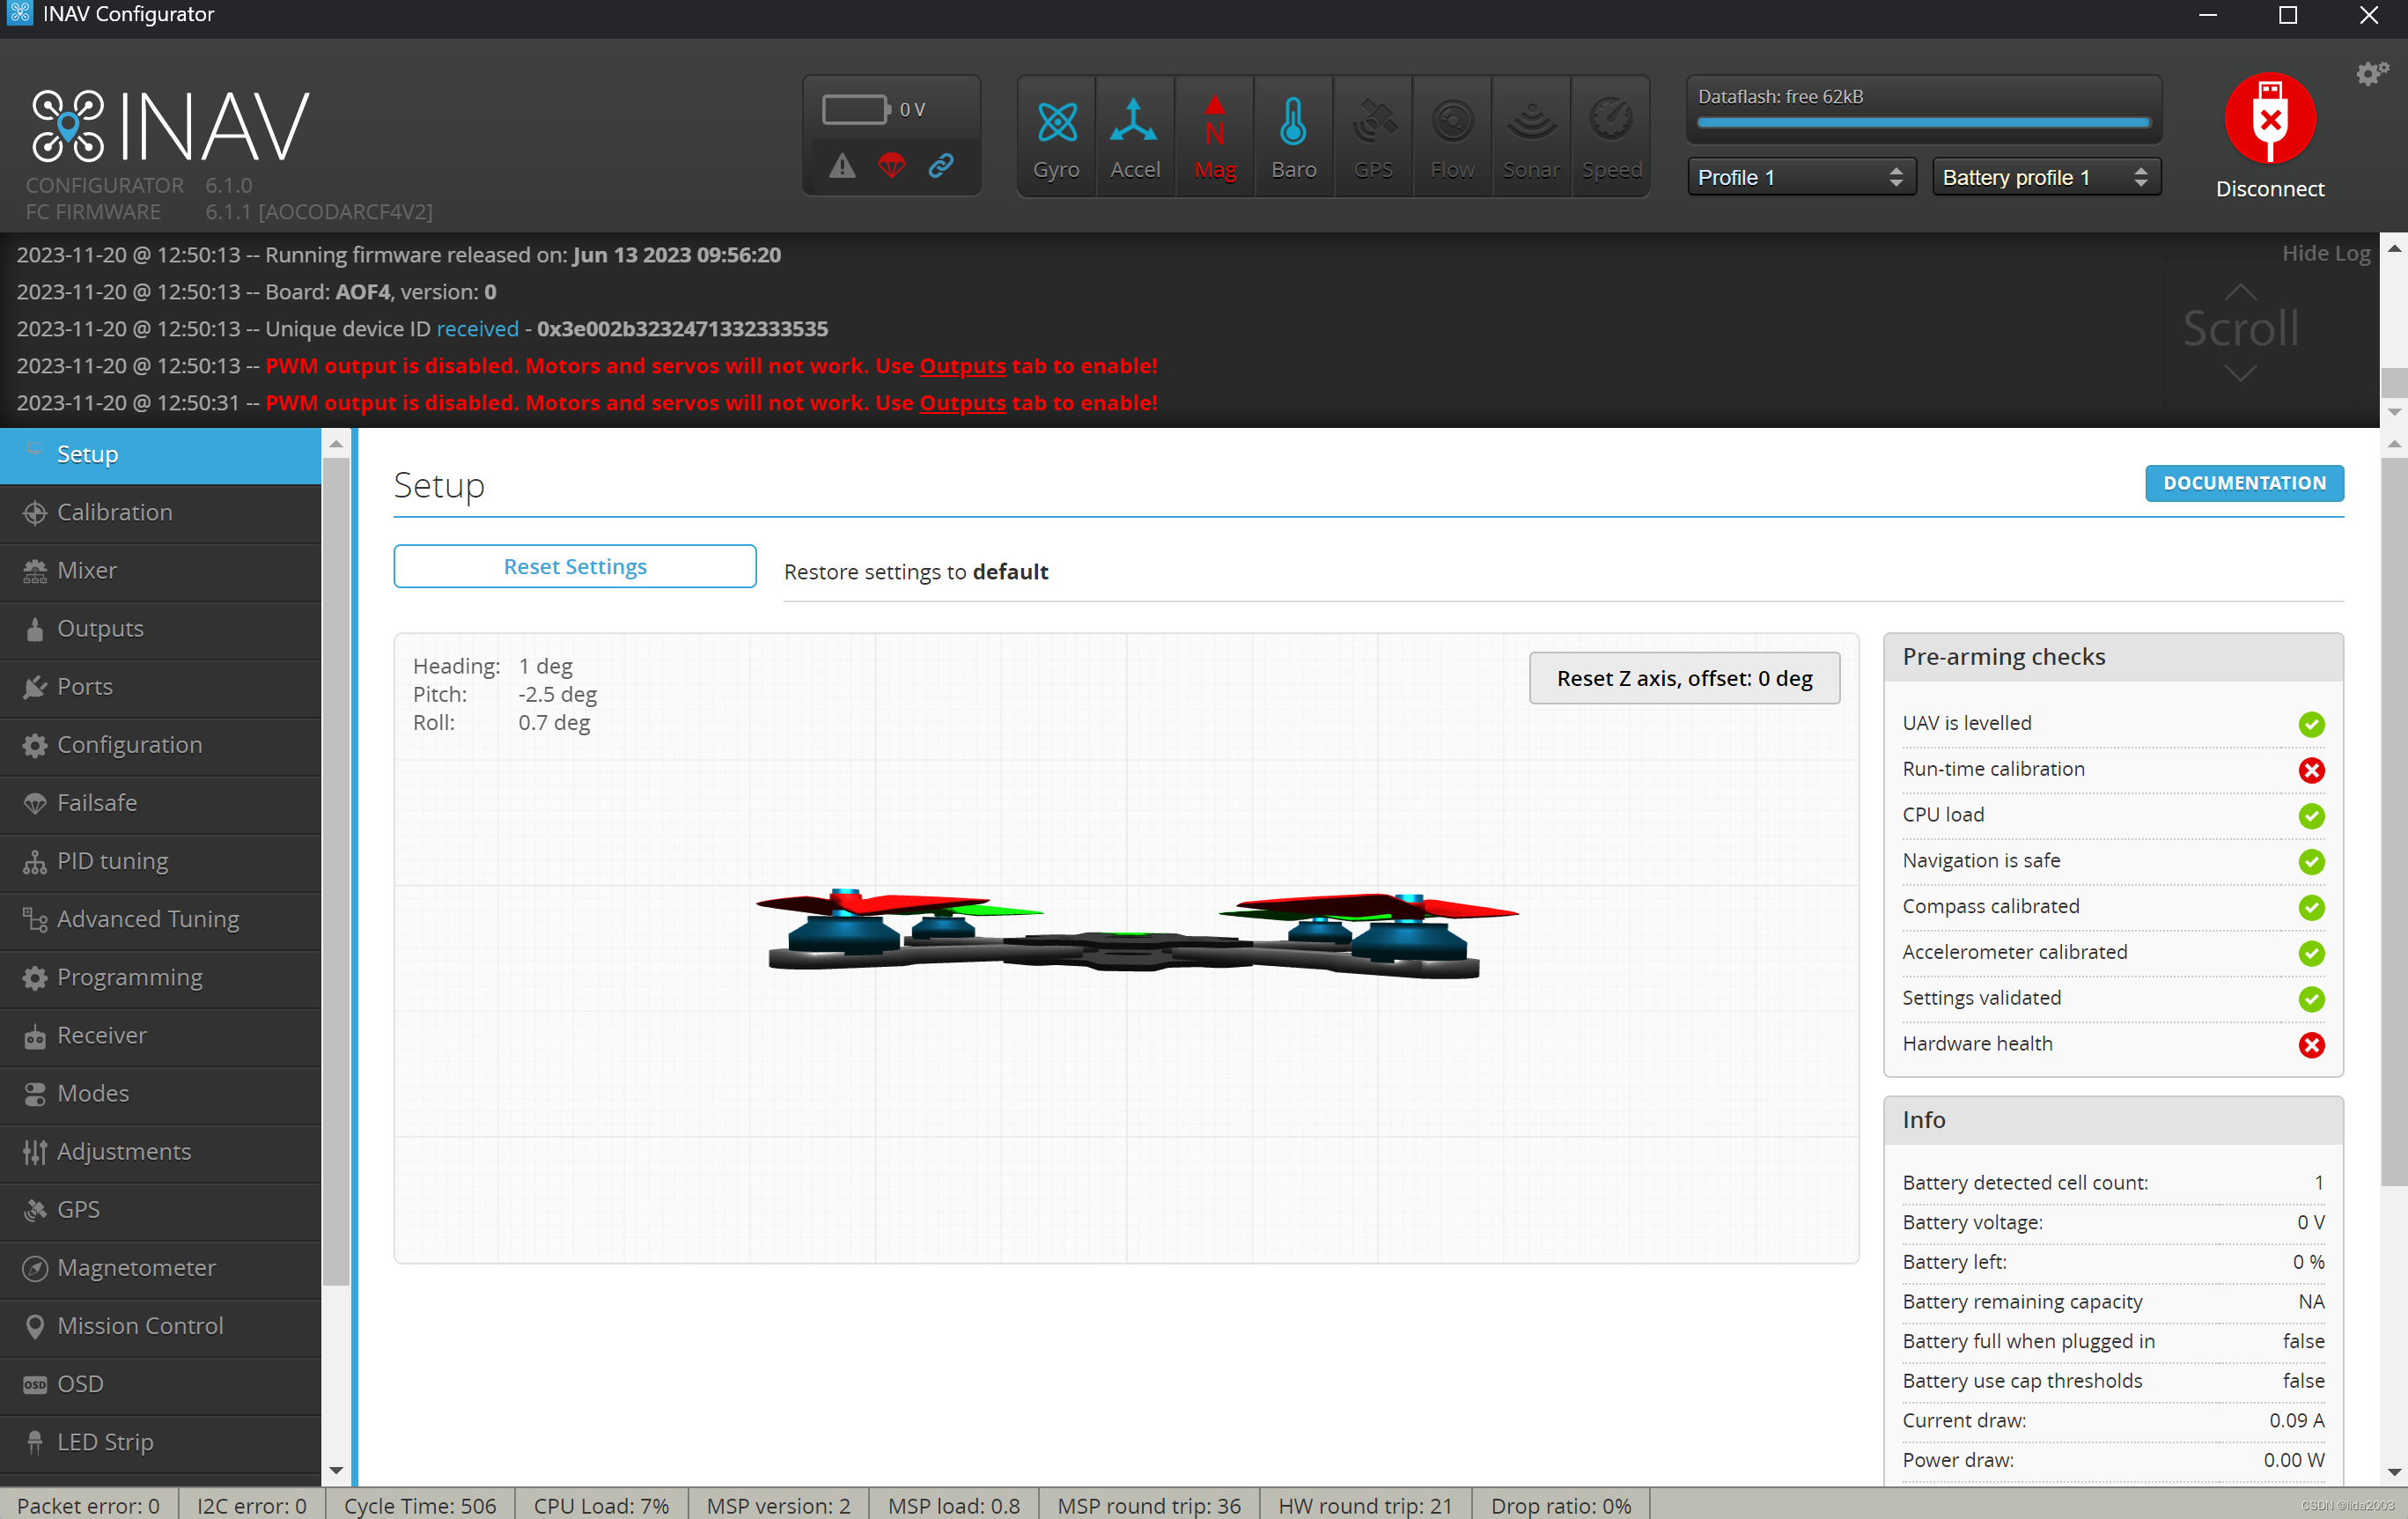The width and height of the screenshot is (2408, 1519).
Task: Open the settings gear in top corner
Action: pyautogui.click(x=2371, y=74)
